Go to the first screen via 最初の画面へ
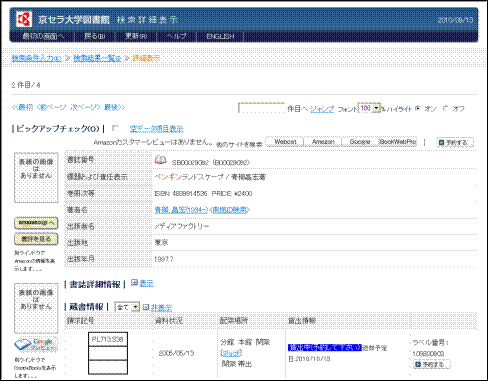488x381 pixels. point(43,36)
